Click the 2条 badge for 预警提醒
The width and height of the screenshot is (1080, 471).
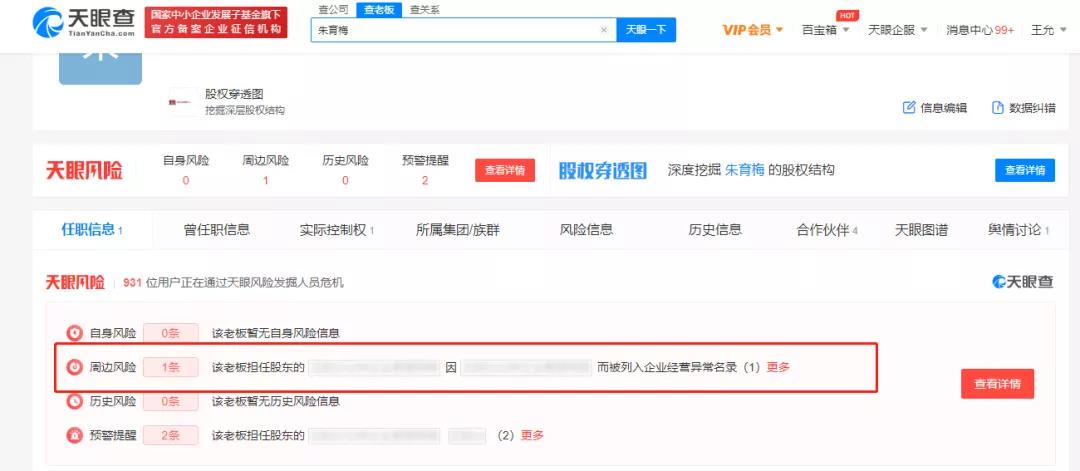[171, 435]
